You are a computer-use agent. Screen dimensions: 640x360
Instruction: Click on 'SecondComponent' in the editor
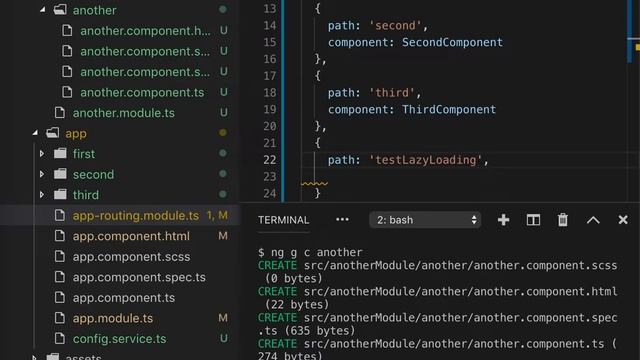tap(452, 42)
